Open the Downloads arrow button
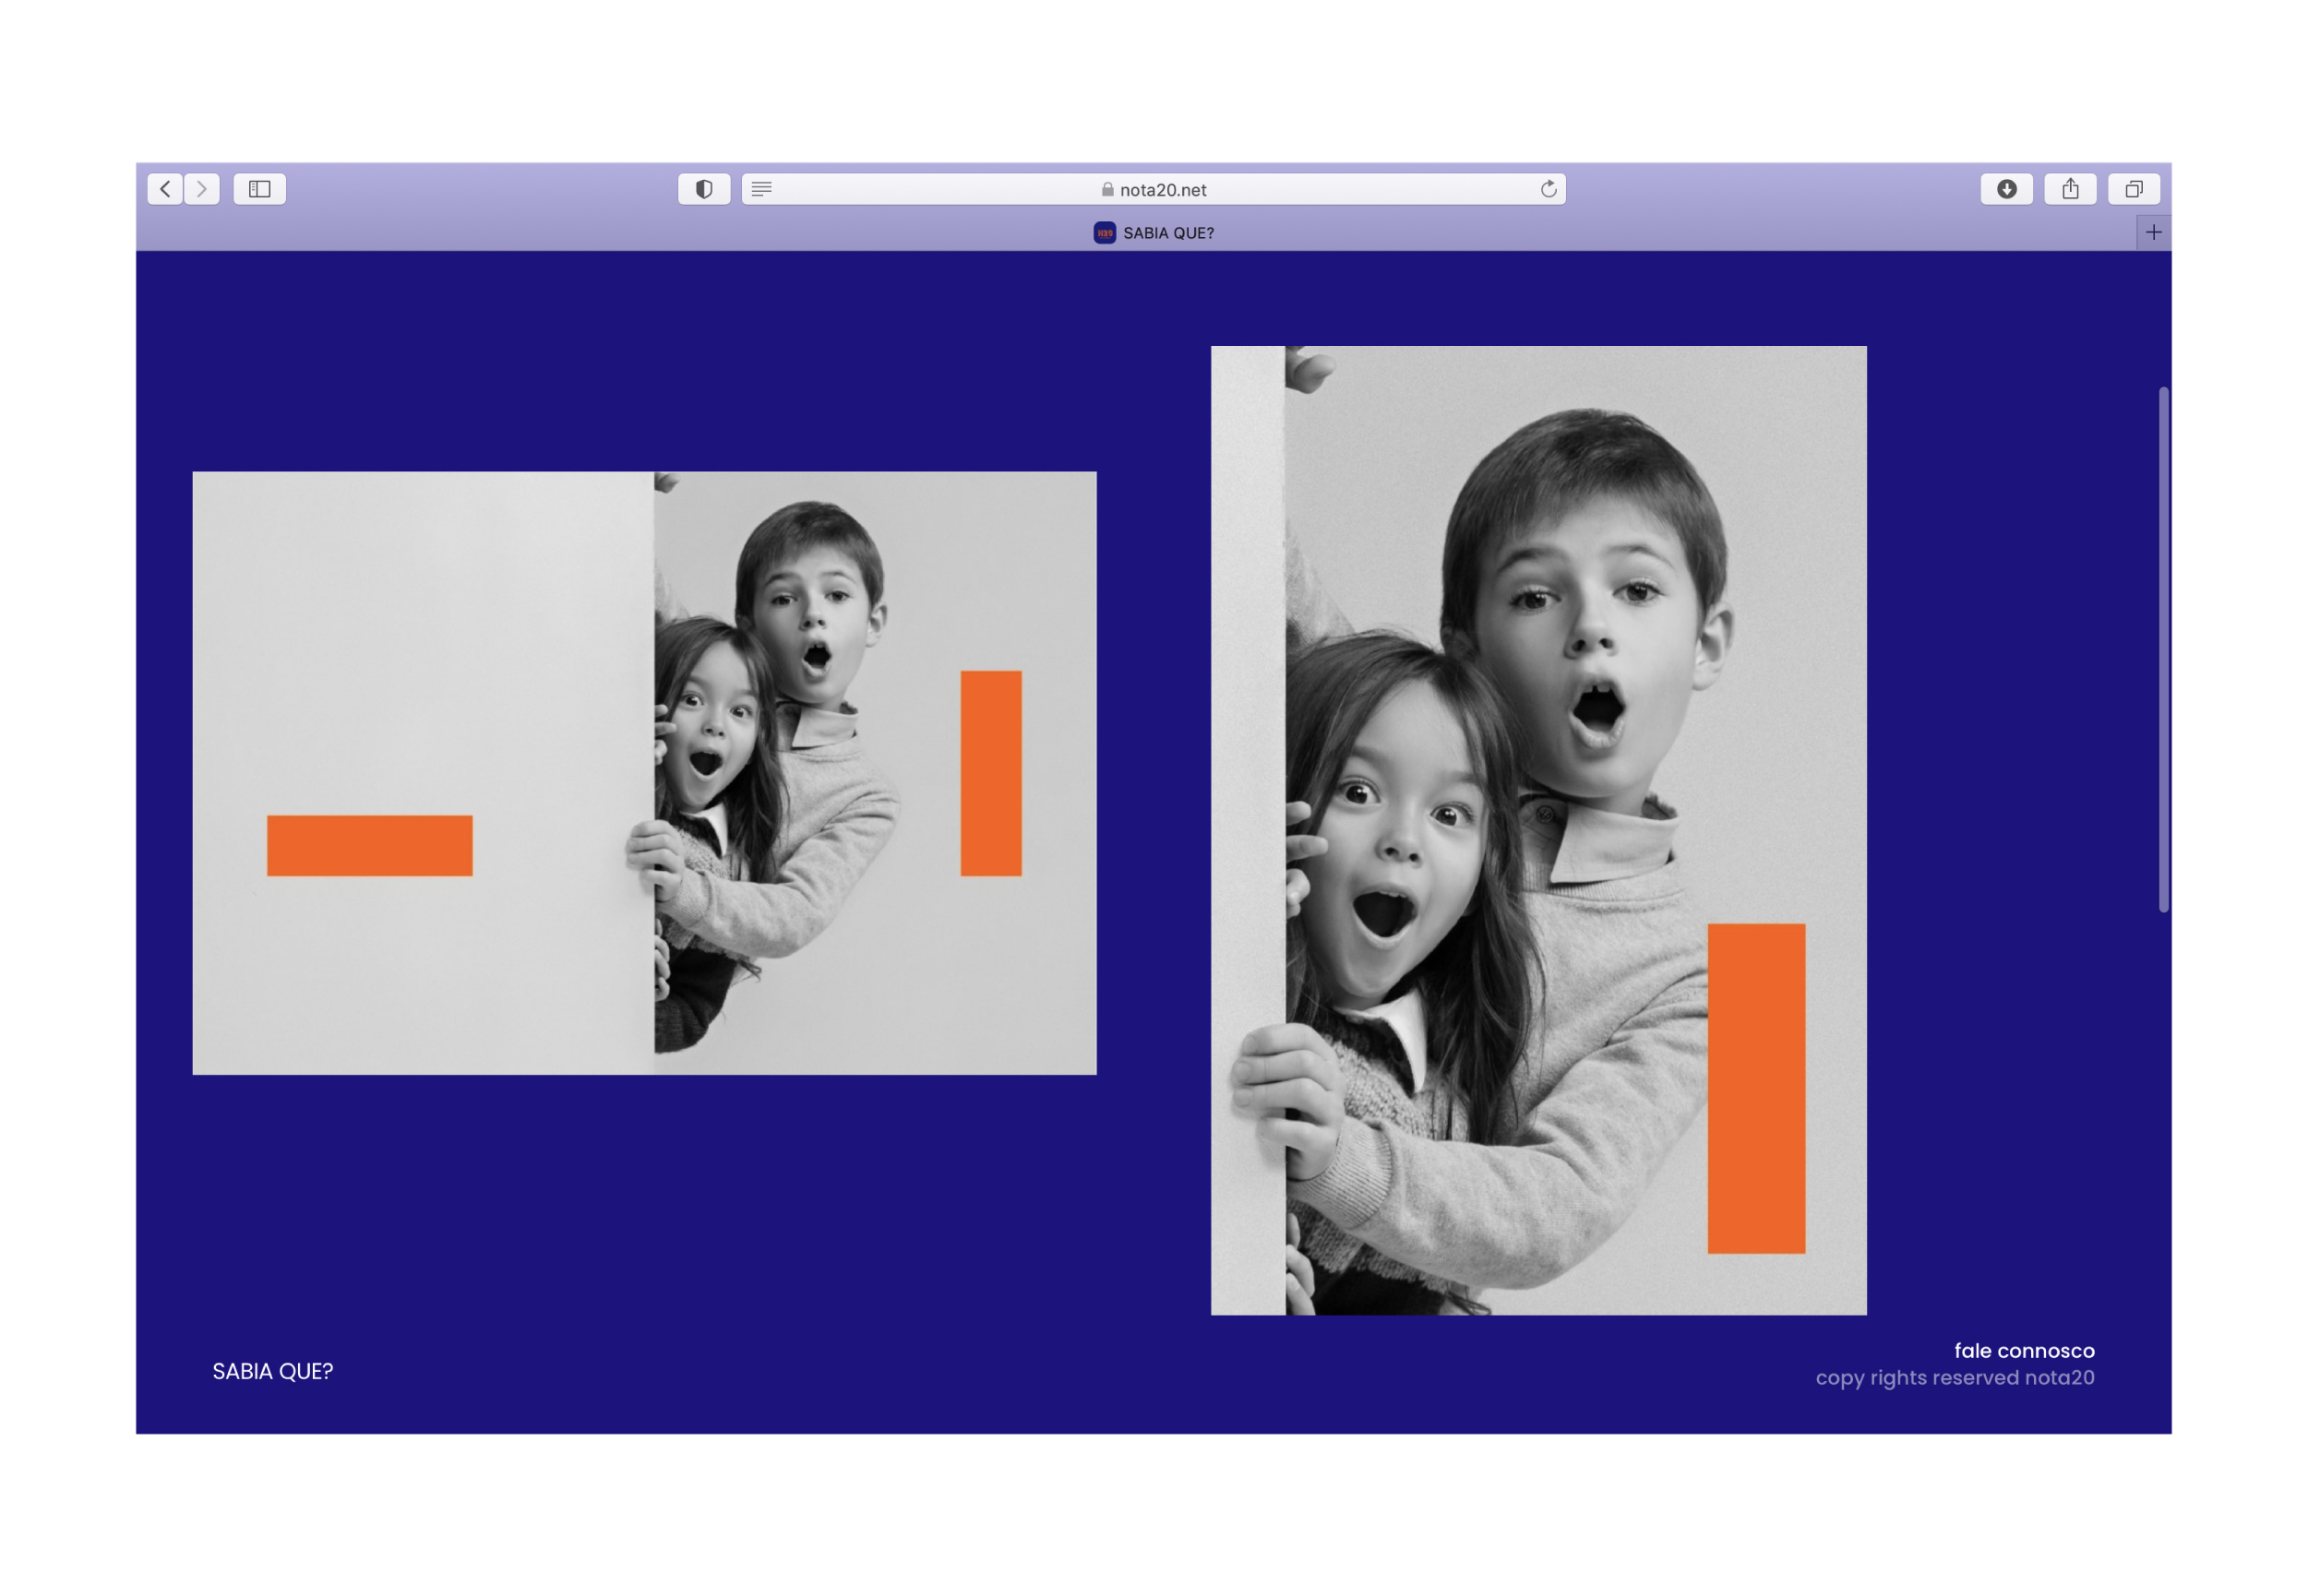The image size is (2308, 1596). 2006,189
